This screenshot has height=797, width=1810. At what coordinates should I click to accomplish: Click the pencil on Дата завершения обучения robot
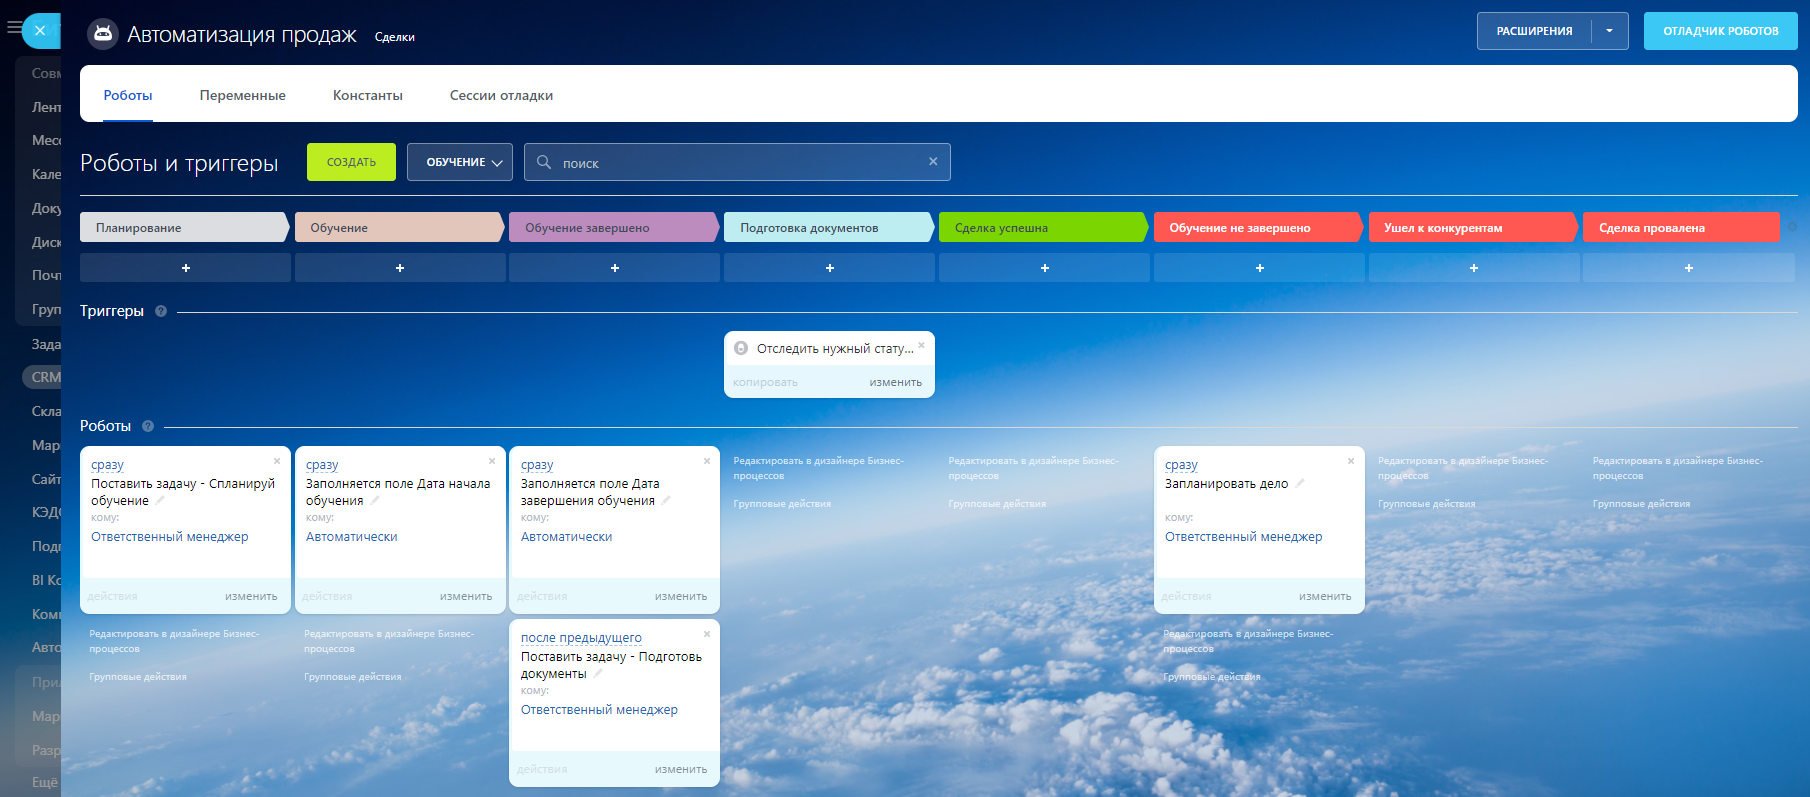[x=666, y=500]
